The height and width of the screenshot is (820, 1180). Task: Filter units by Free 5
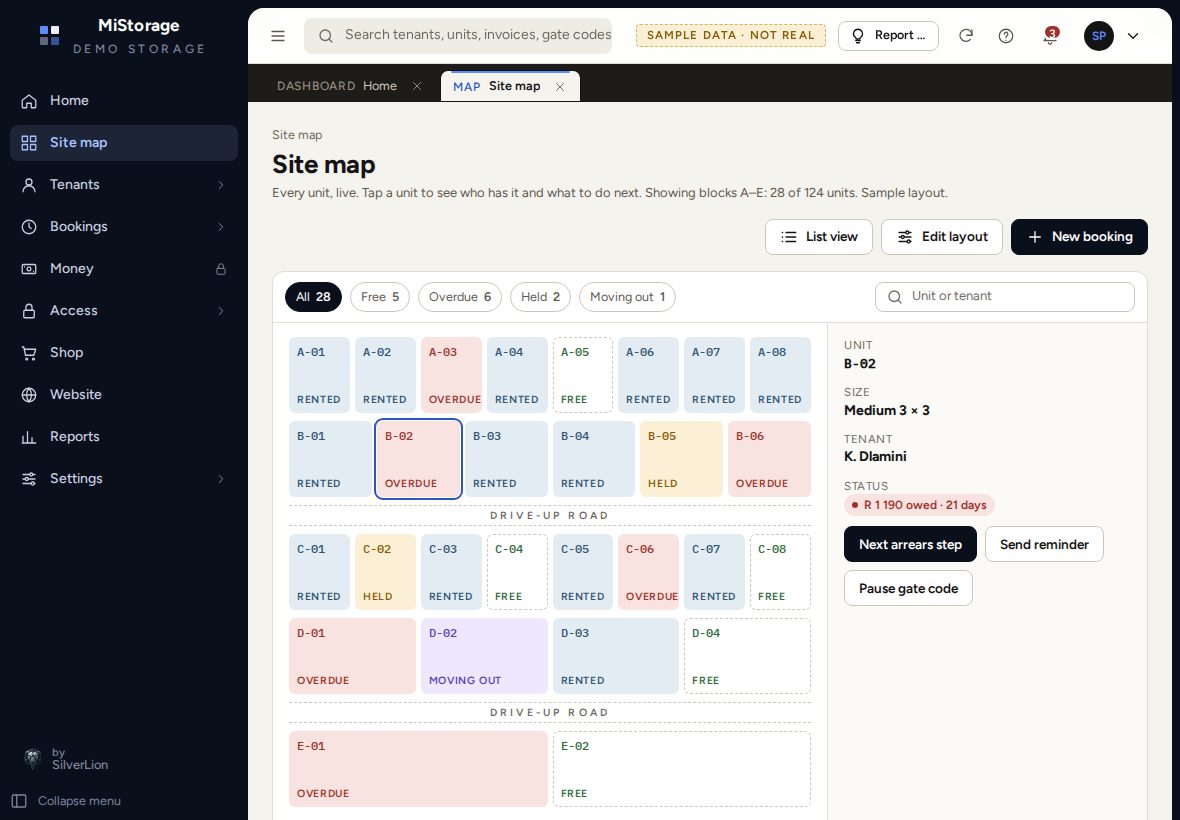[380, 296]
